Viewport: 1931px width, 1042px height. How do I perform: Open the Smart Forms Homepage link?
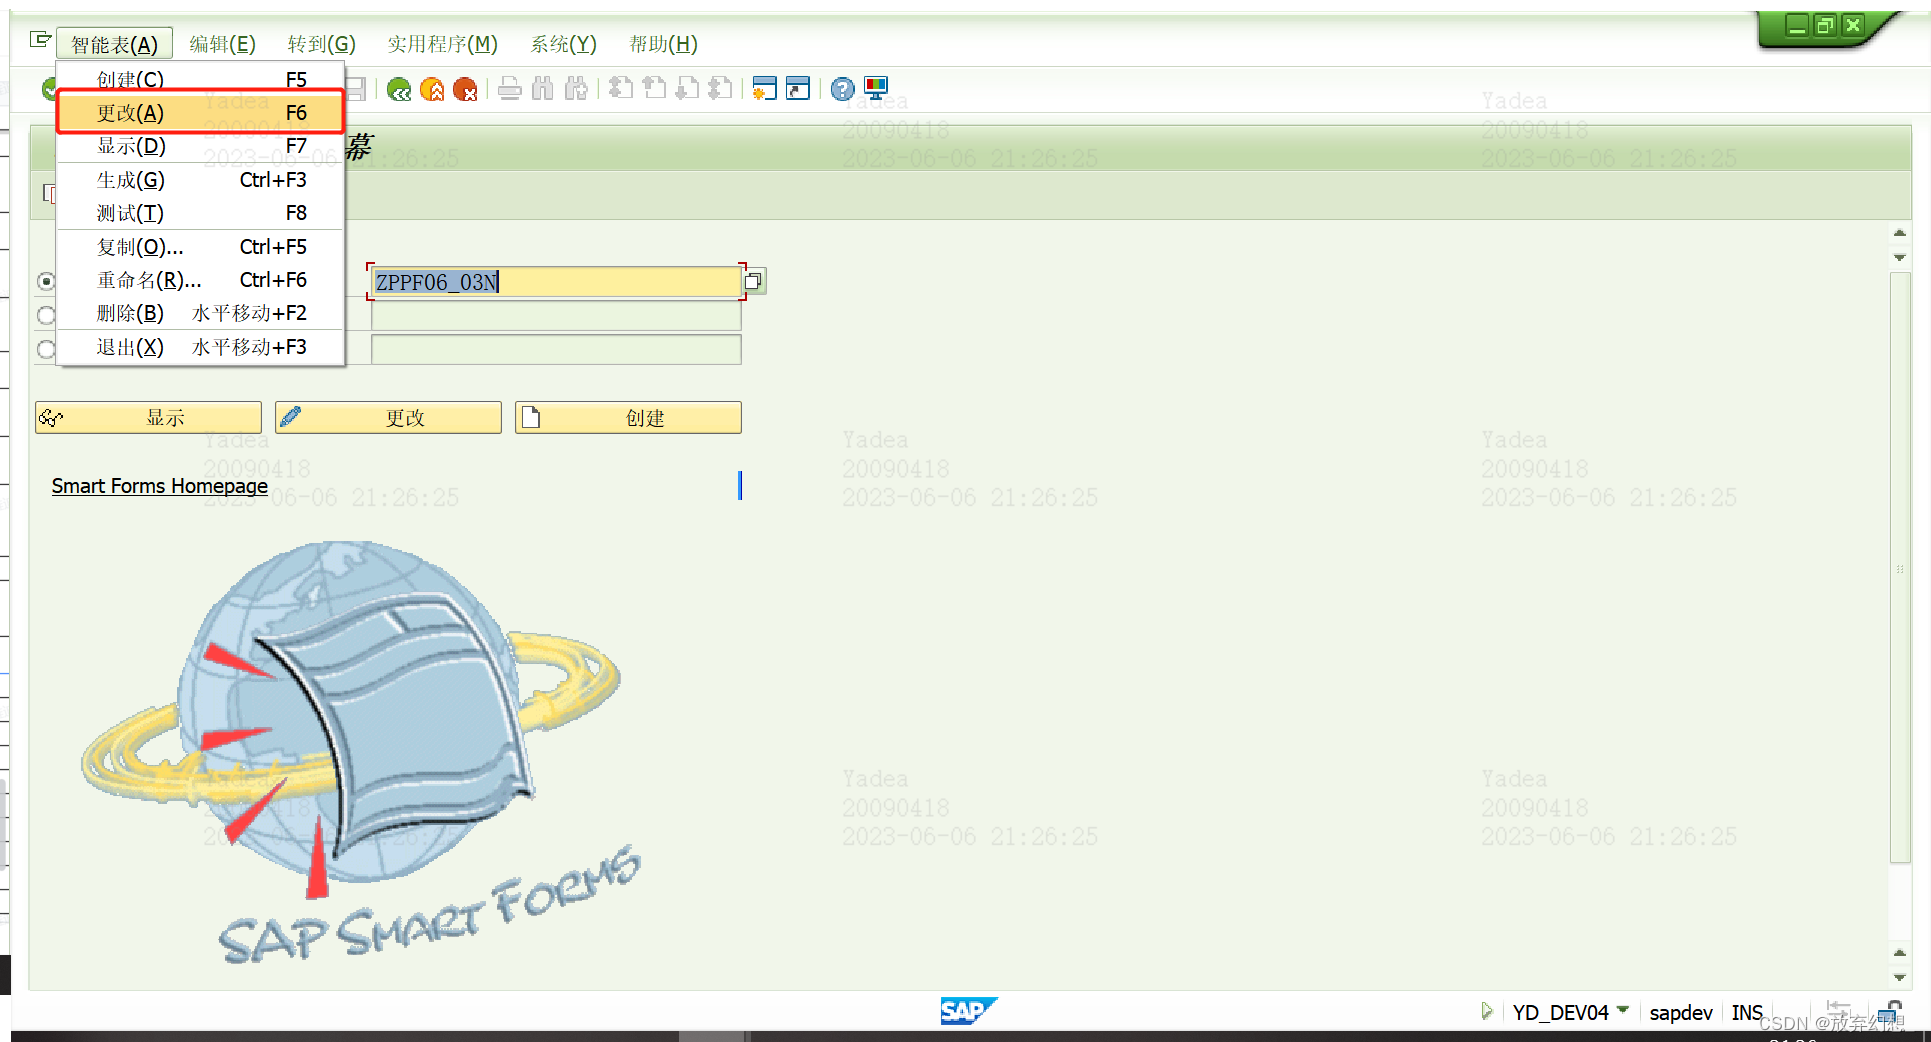pyautogui.click(x=160, y=486)
